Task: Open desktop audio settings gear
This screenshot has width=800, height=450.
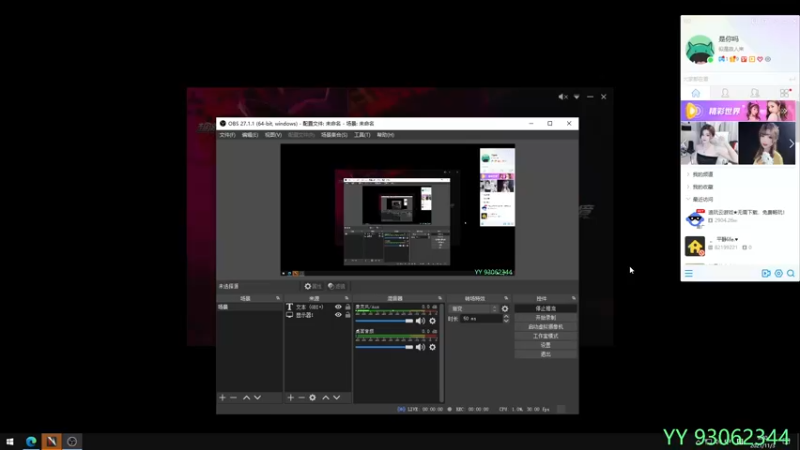Action: tap(433, 347)
